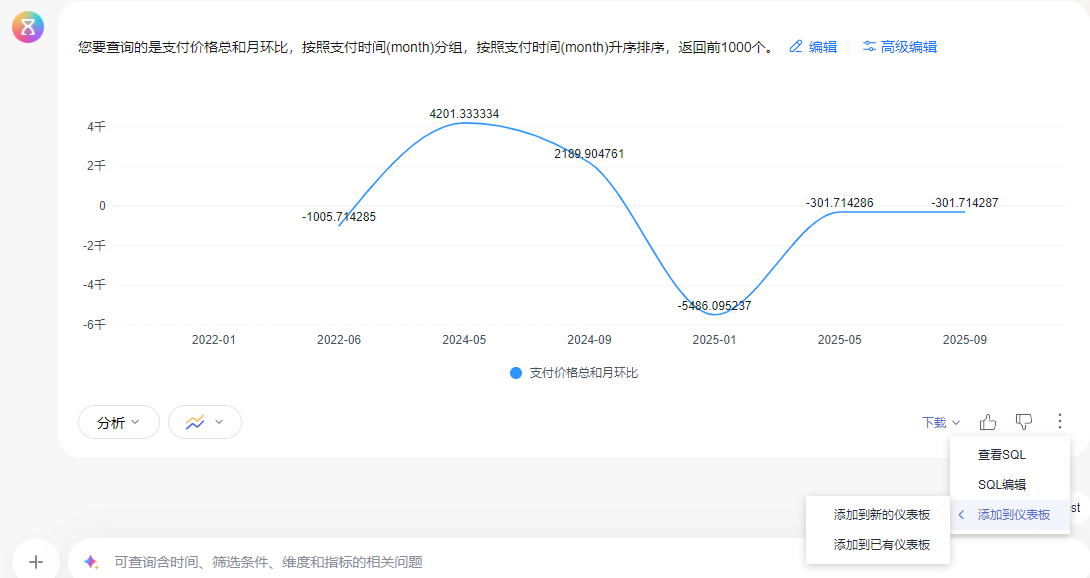Click the 2022-01 axis label
The width and height of the screenshot is (1090, 578).
[x=214, y=340]
